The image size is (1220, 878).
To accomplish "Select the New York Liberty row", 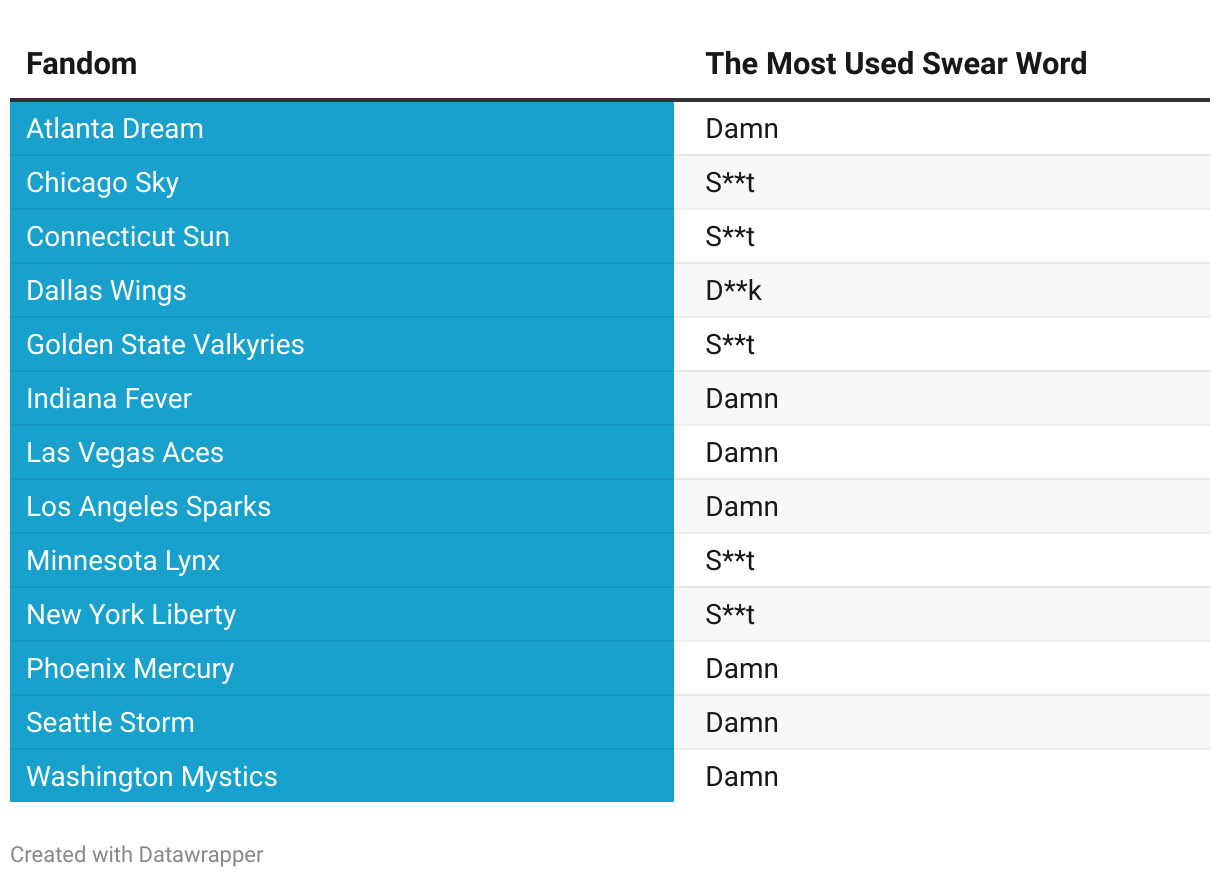I will click(x=610, y=615).
